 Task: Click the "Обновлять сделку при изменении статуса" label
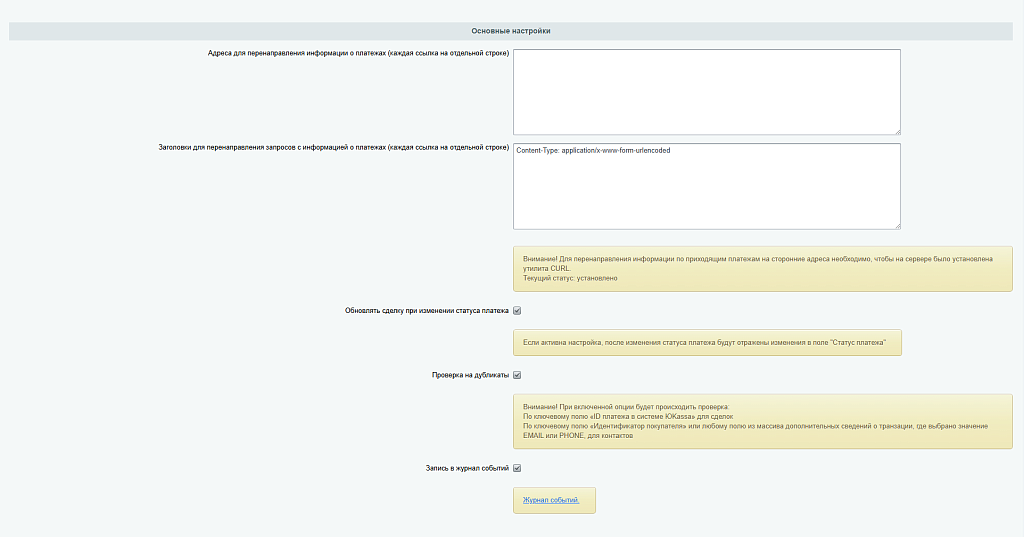coord(426,311)
